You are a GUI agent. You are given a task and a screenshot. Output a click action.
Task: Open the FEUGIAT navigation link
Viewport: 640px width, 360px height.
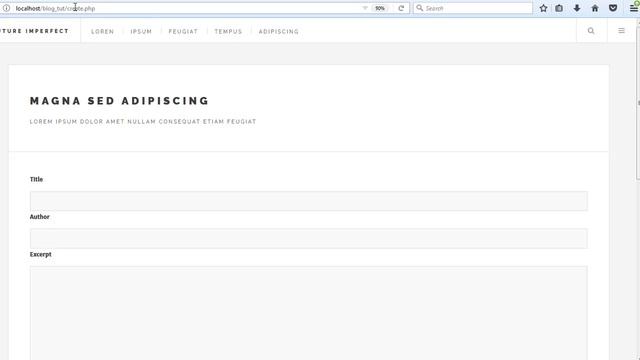coord(183,31)
